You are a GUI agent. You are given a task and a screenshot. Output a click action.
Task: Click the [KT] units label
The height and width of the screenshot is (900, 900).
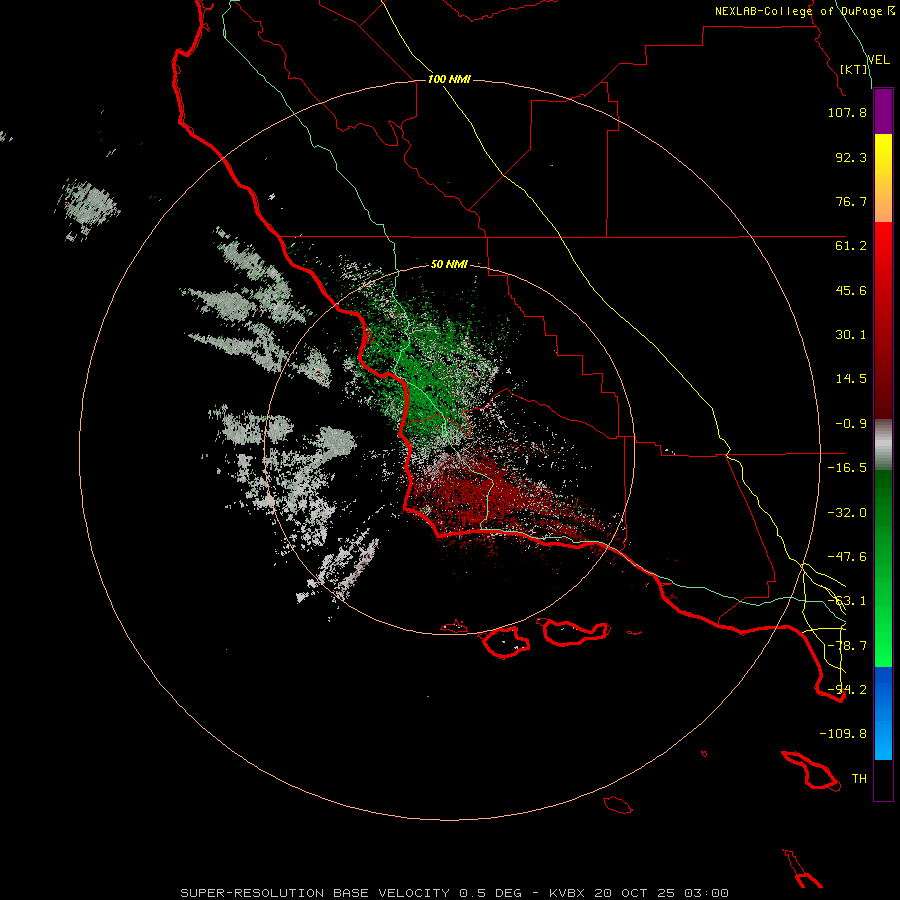[x=854, y=69]
